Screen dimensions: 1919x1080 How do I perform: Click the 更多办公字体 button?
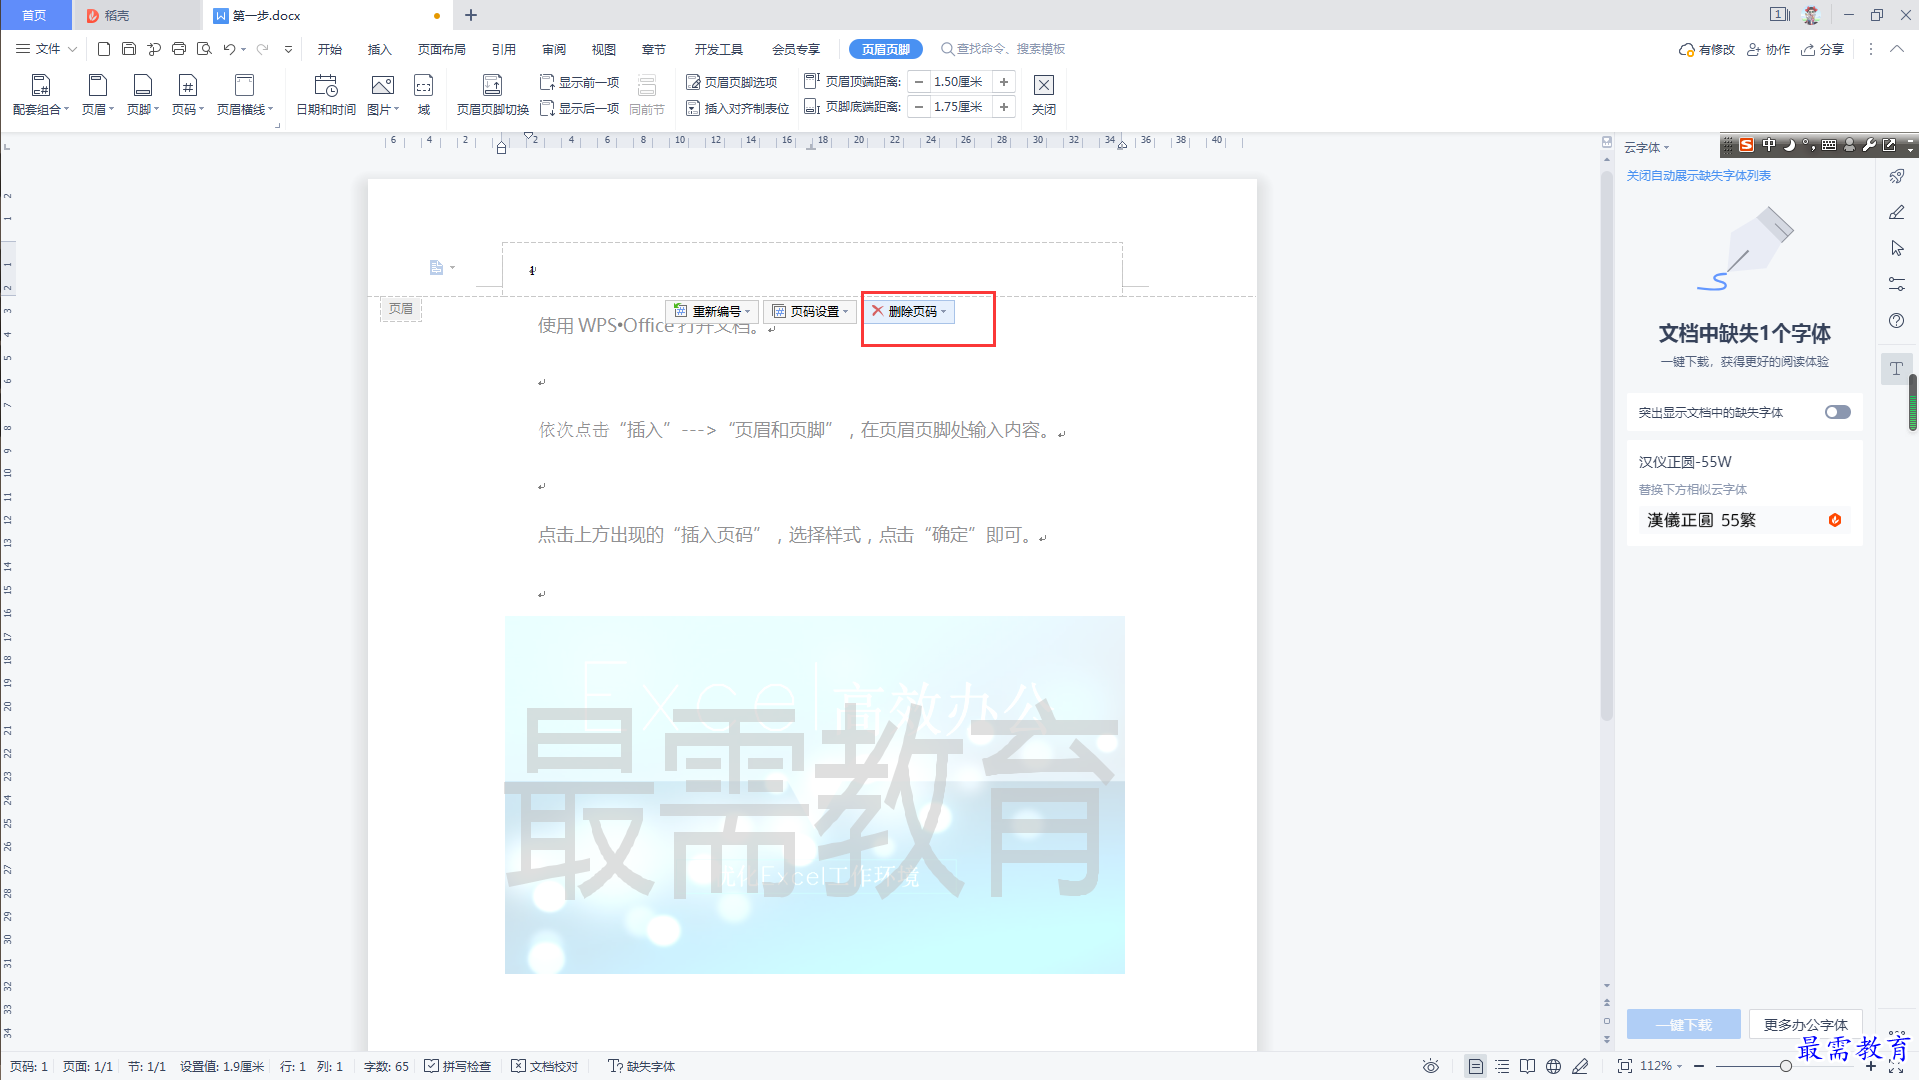[1806, 1024]
